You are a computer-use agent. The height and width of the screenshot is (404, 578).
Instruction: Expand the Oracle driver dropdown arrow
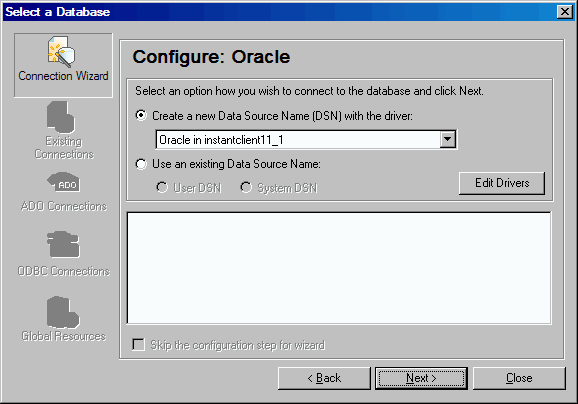pyautogui.click(x=448, y=139)
